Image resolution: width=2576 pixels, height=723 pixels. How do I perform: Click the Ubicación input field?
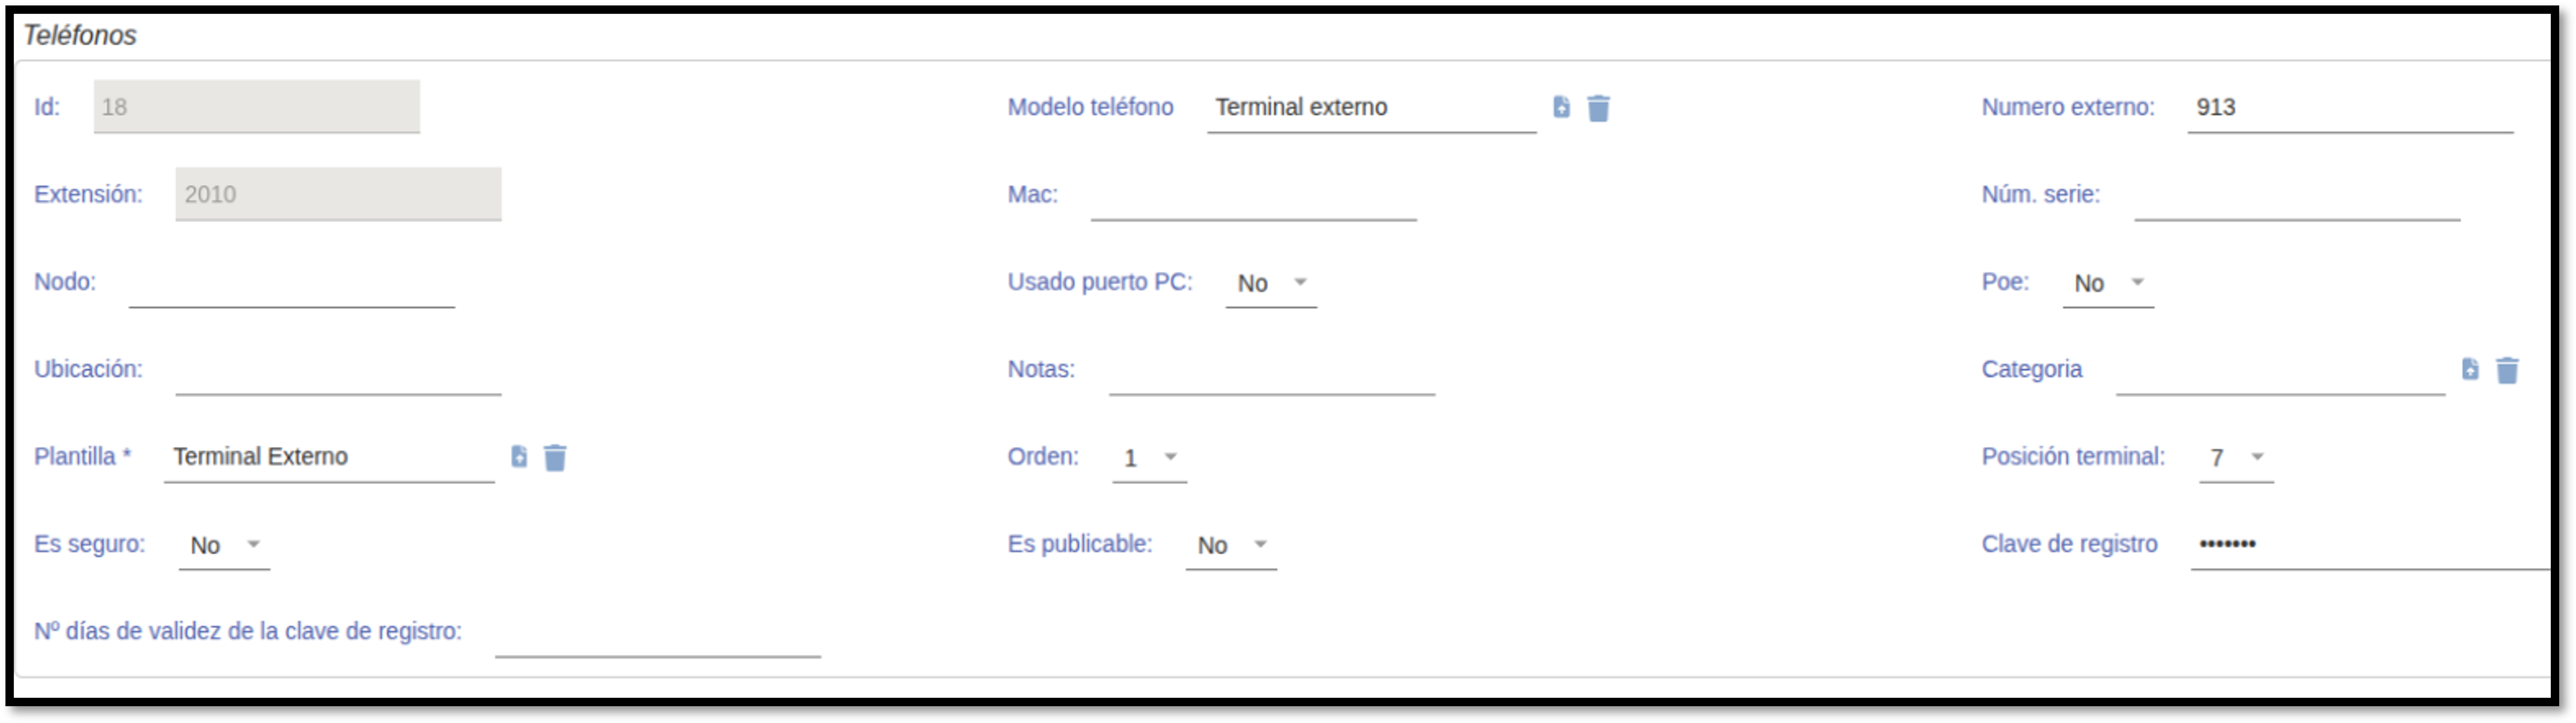[x=338, y=370]
